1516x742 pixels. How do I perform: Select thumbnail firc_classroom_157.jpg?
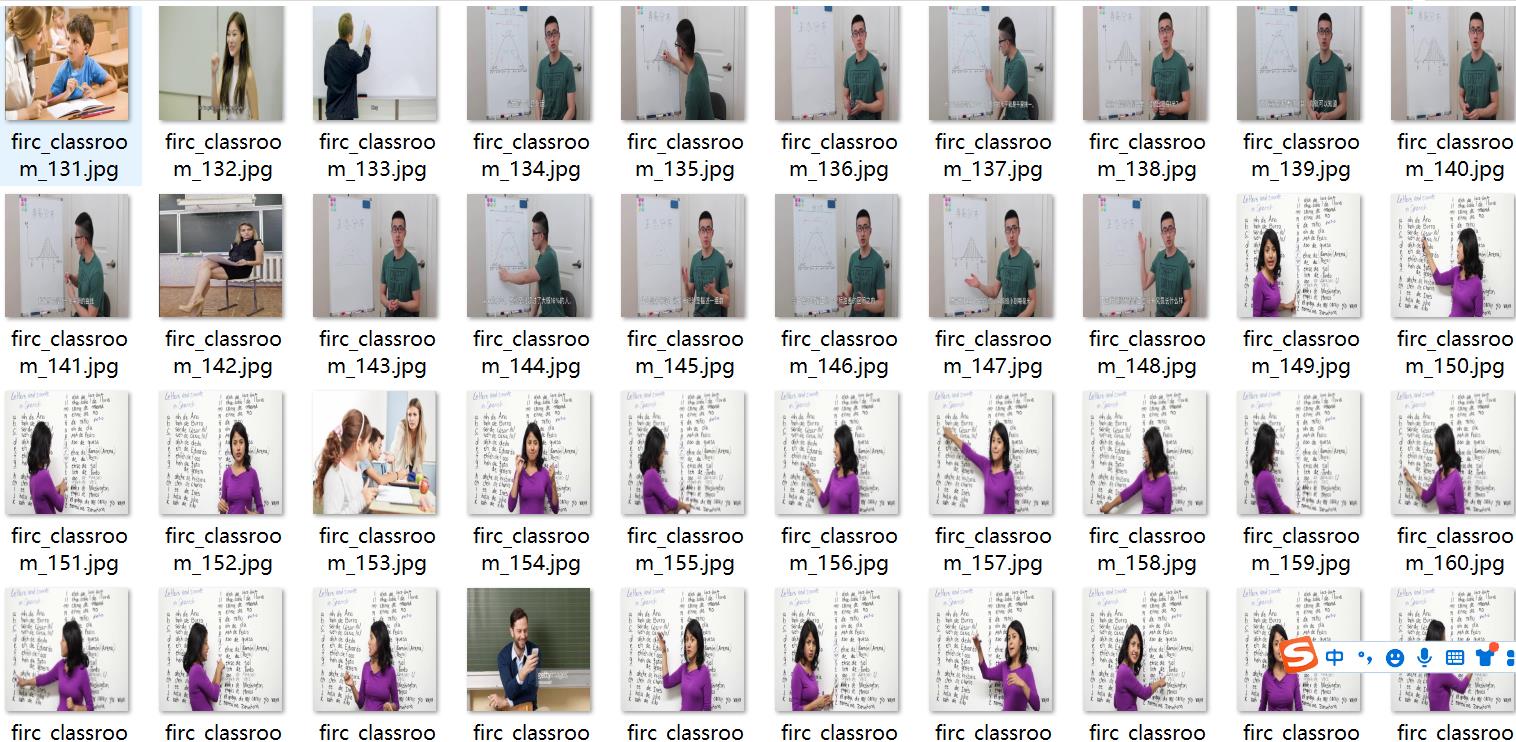[x=991, y=453]
